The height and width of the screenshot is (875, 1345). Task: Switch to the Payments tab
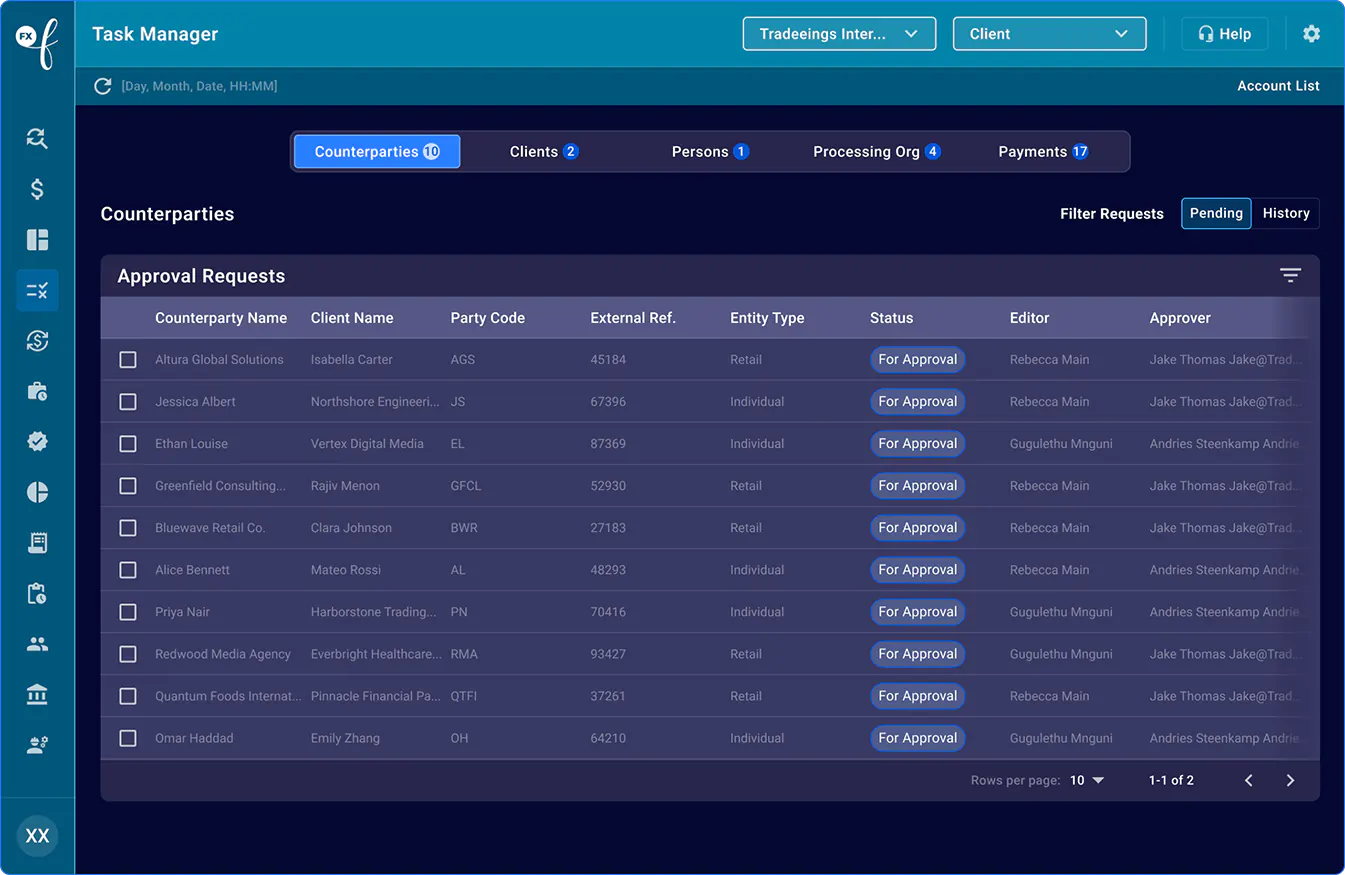click(x=1043, y=152)
